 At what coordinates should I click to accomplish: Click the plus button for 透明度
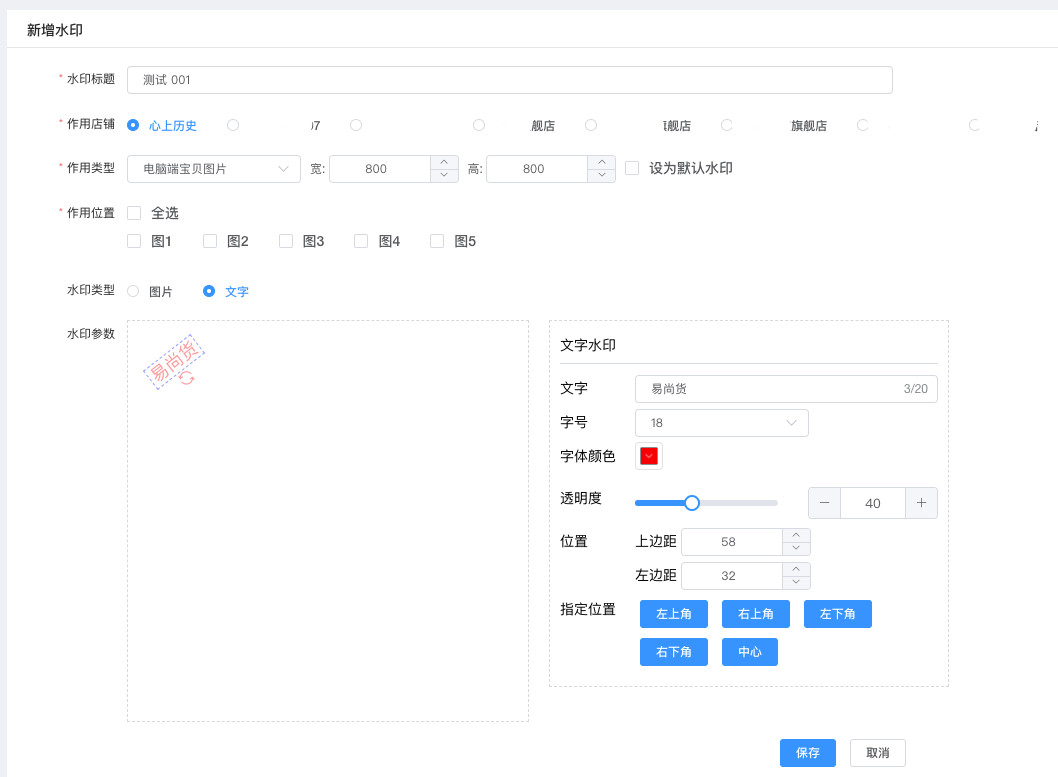(x=921, y=503)
